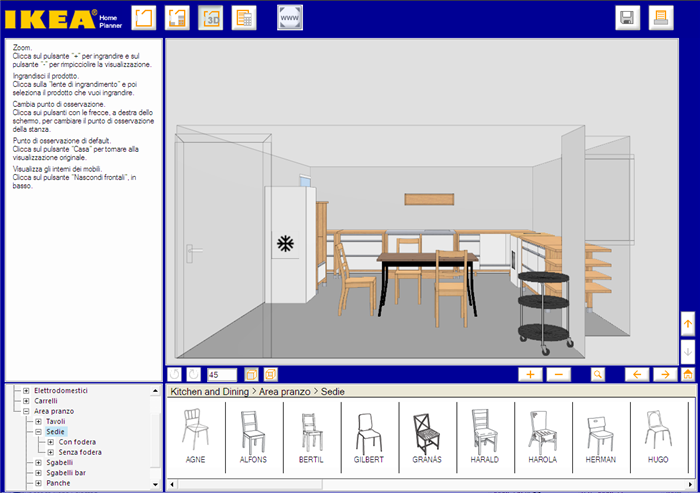Toggle the solid box view icon
The height and width of the screenshot is (493, 700).
(x=251, y=374)
